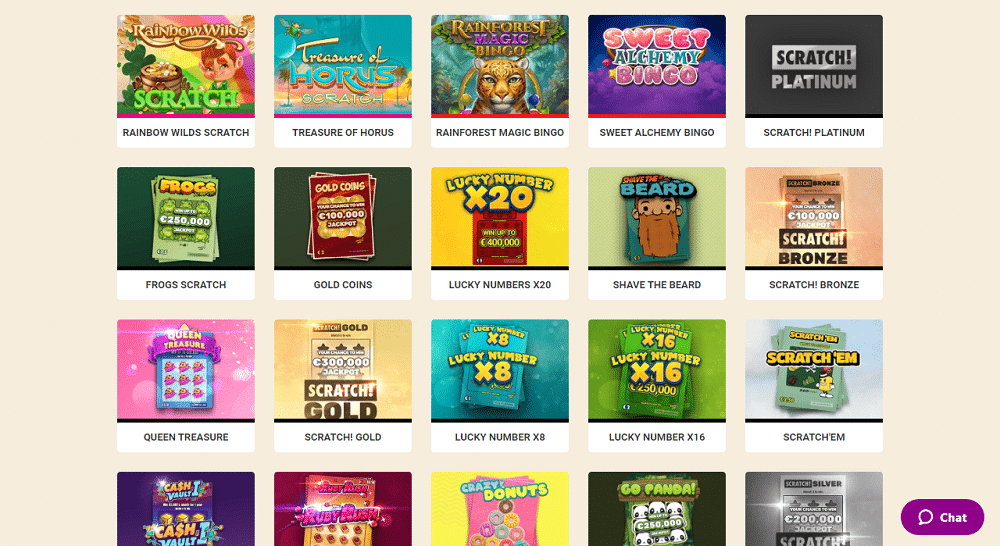
Task: Open the Queen Treasure game image
Action: [186, 371]
